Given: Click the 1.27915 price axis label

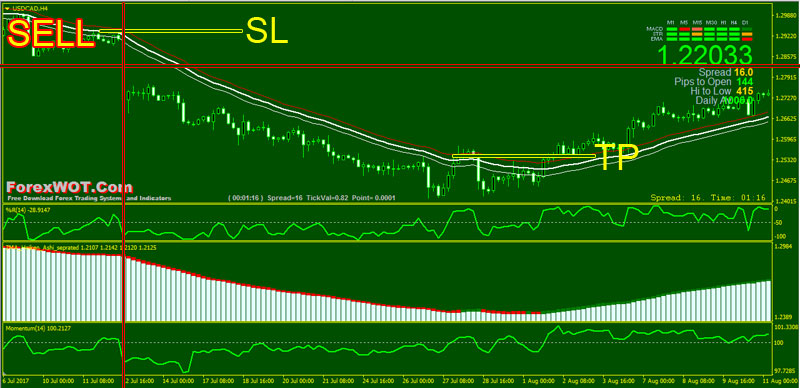Looking at the screenshot, I should coord(786,78).
